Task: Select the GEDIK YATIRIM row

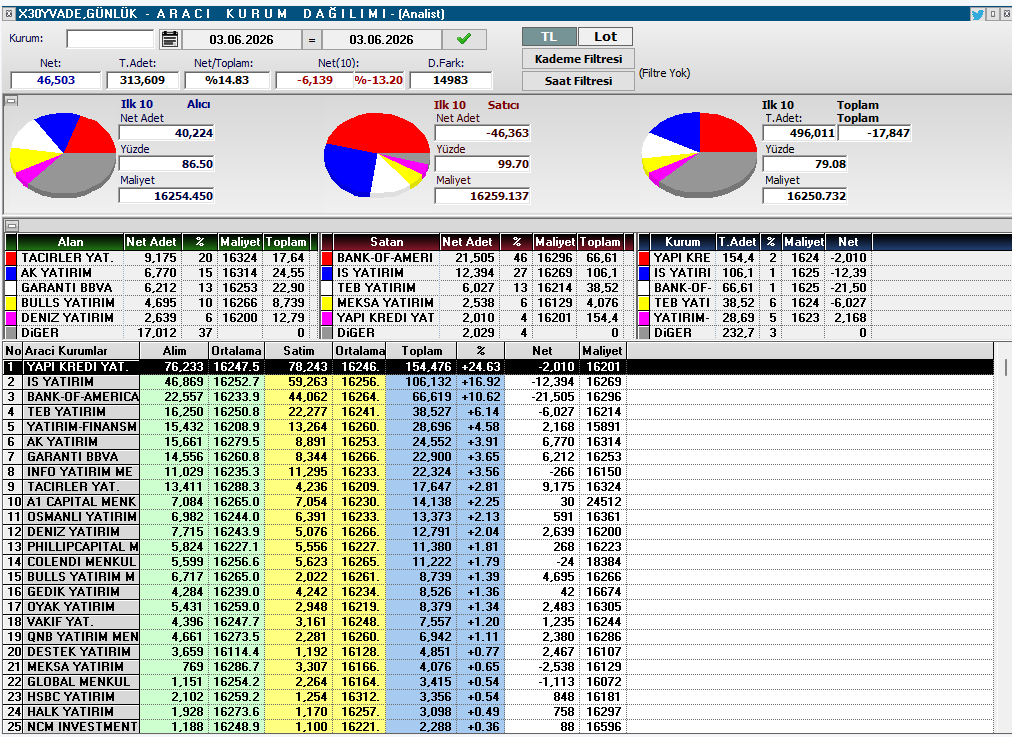Action: pyautogui.click(x=498, y=592)
